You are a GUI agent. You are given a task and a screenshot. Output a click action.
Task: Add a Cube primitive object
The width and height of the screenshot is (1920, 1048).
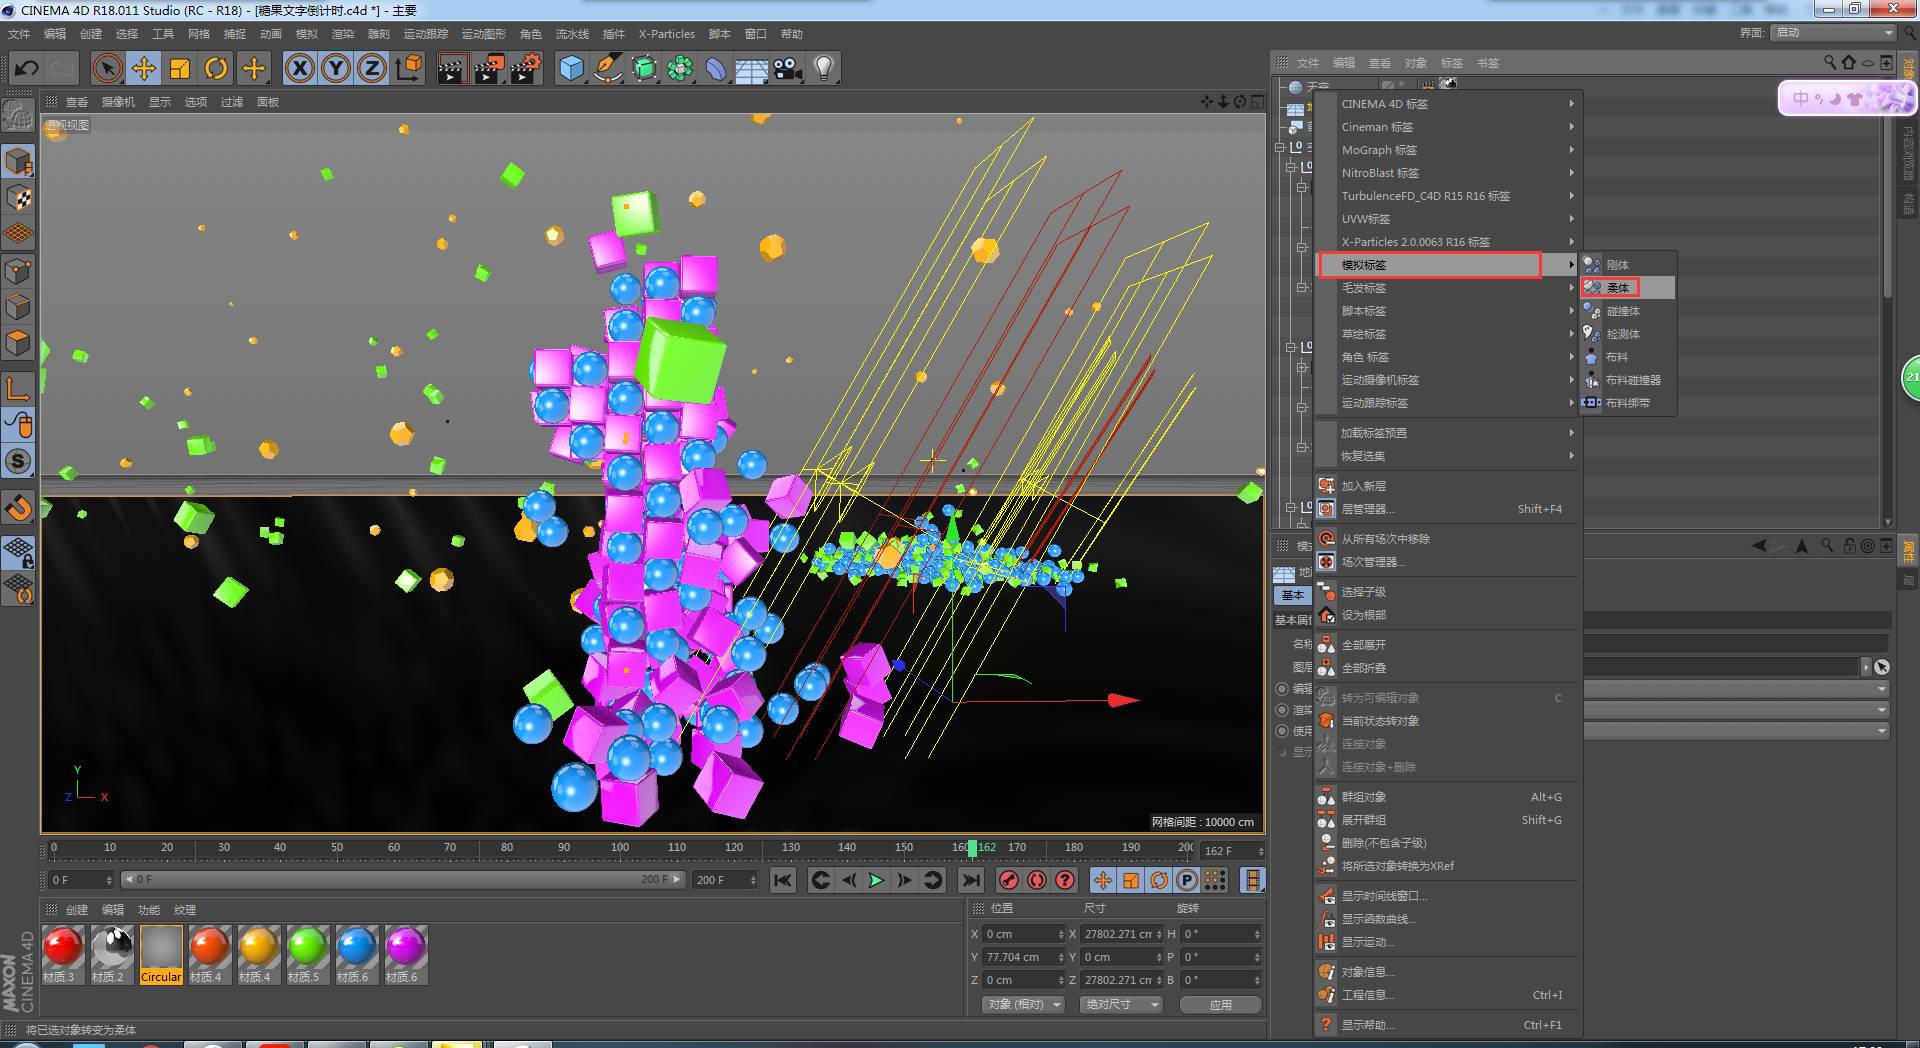click(571, 69)
